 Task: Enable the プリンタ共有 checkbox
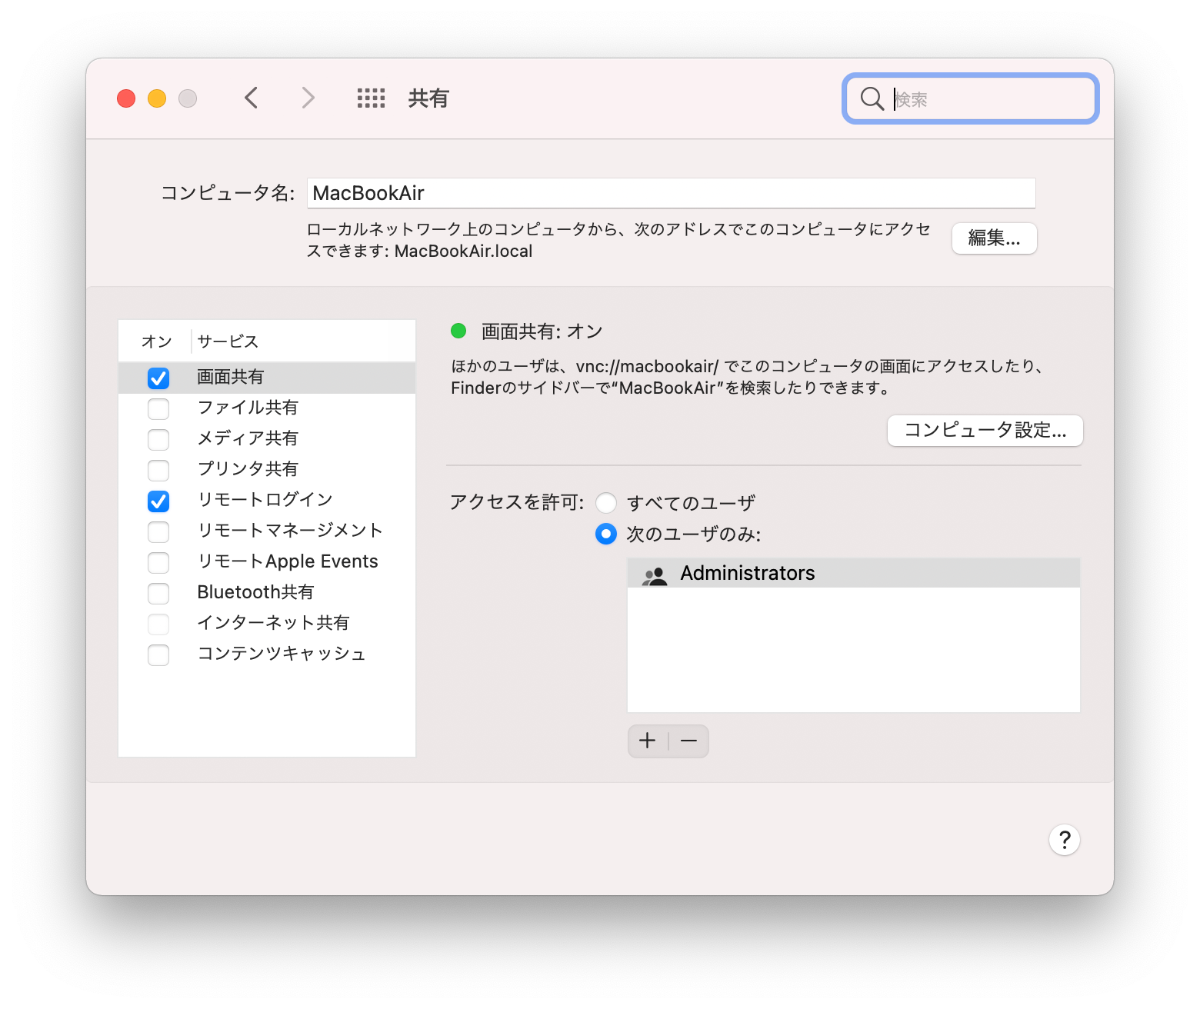pos(158,470)
